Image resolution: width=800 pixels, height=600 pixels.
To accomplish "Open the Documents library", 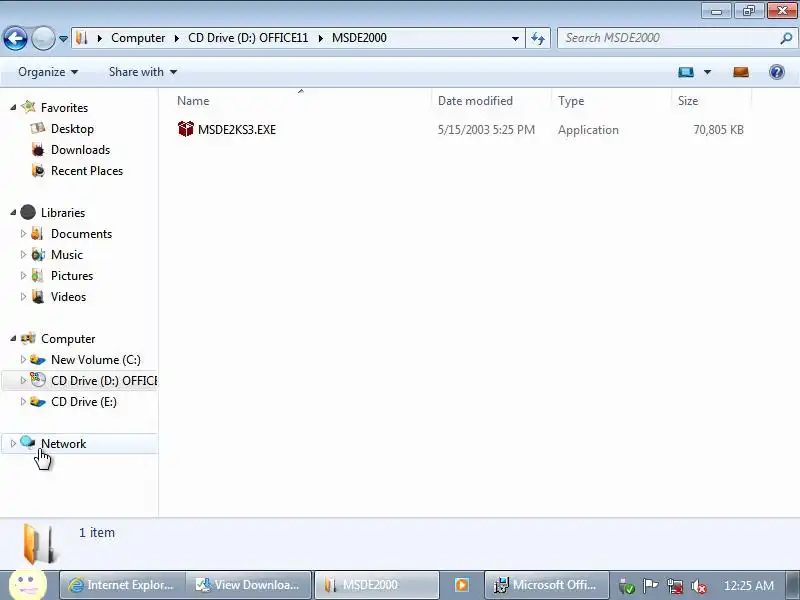I will 81,234.
